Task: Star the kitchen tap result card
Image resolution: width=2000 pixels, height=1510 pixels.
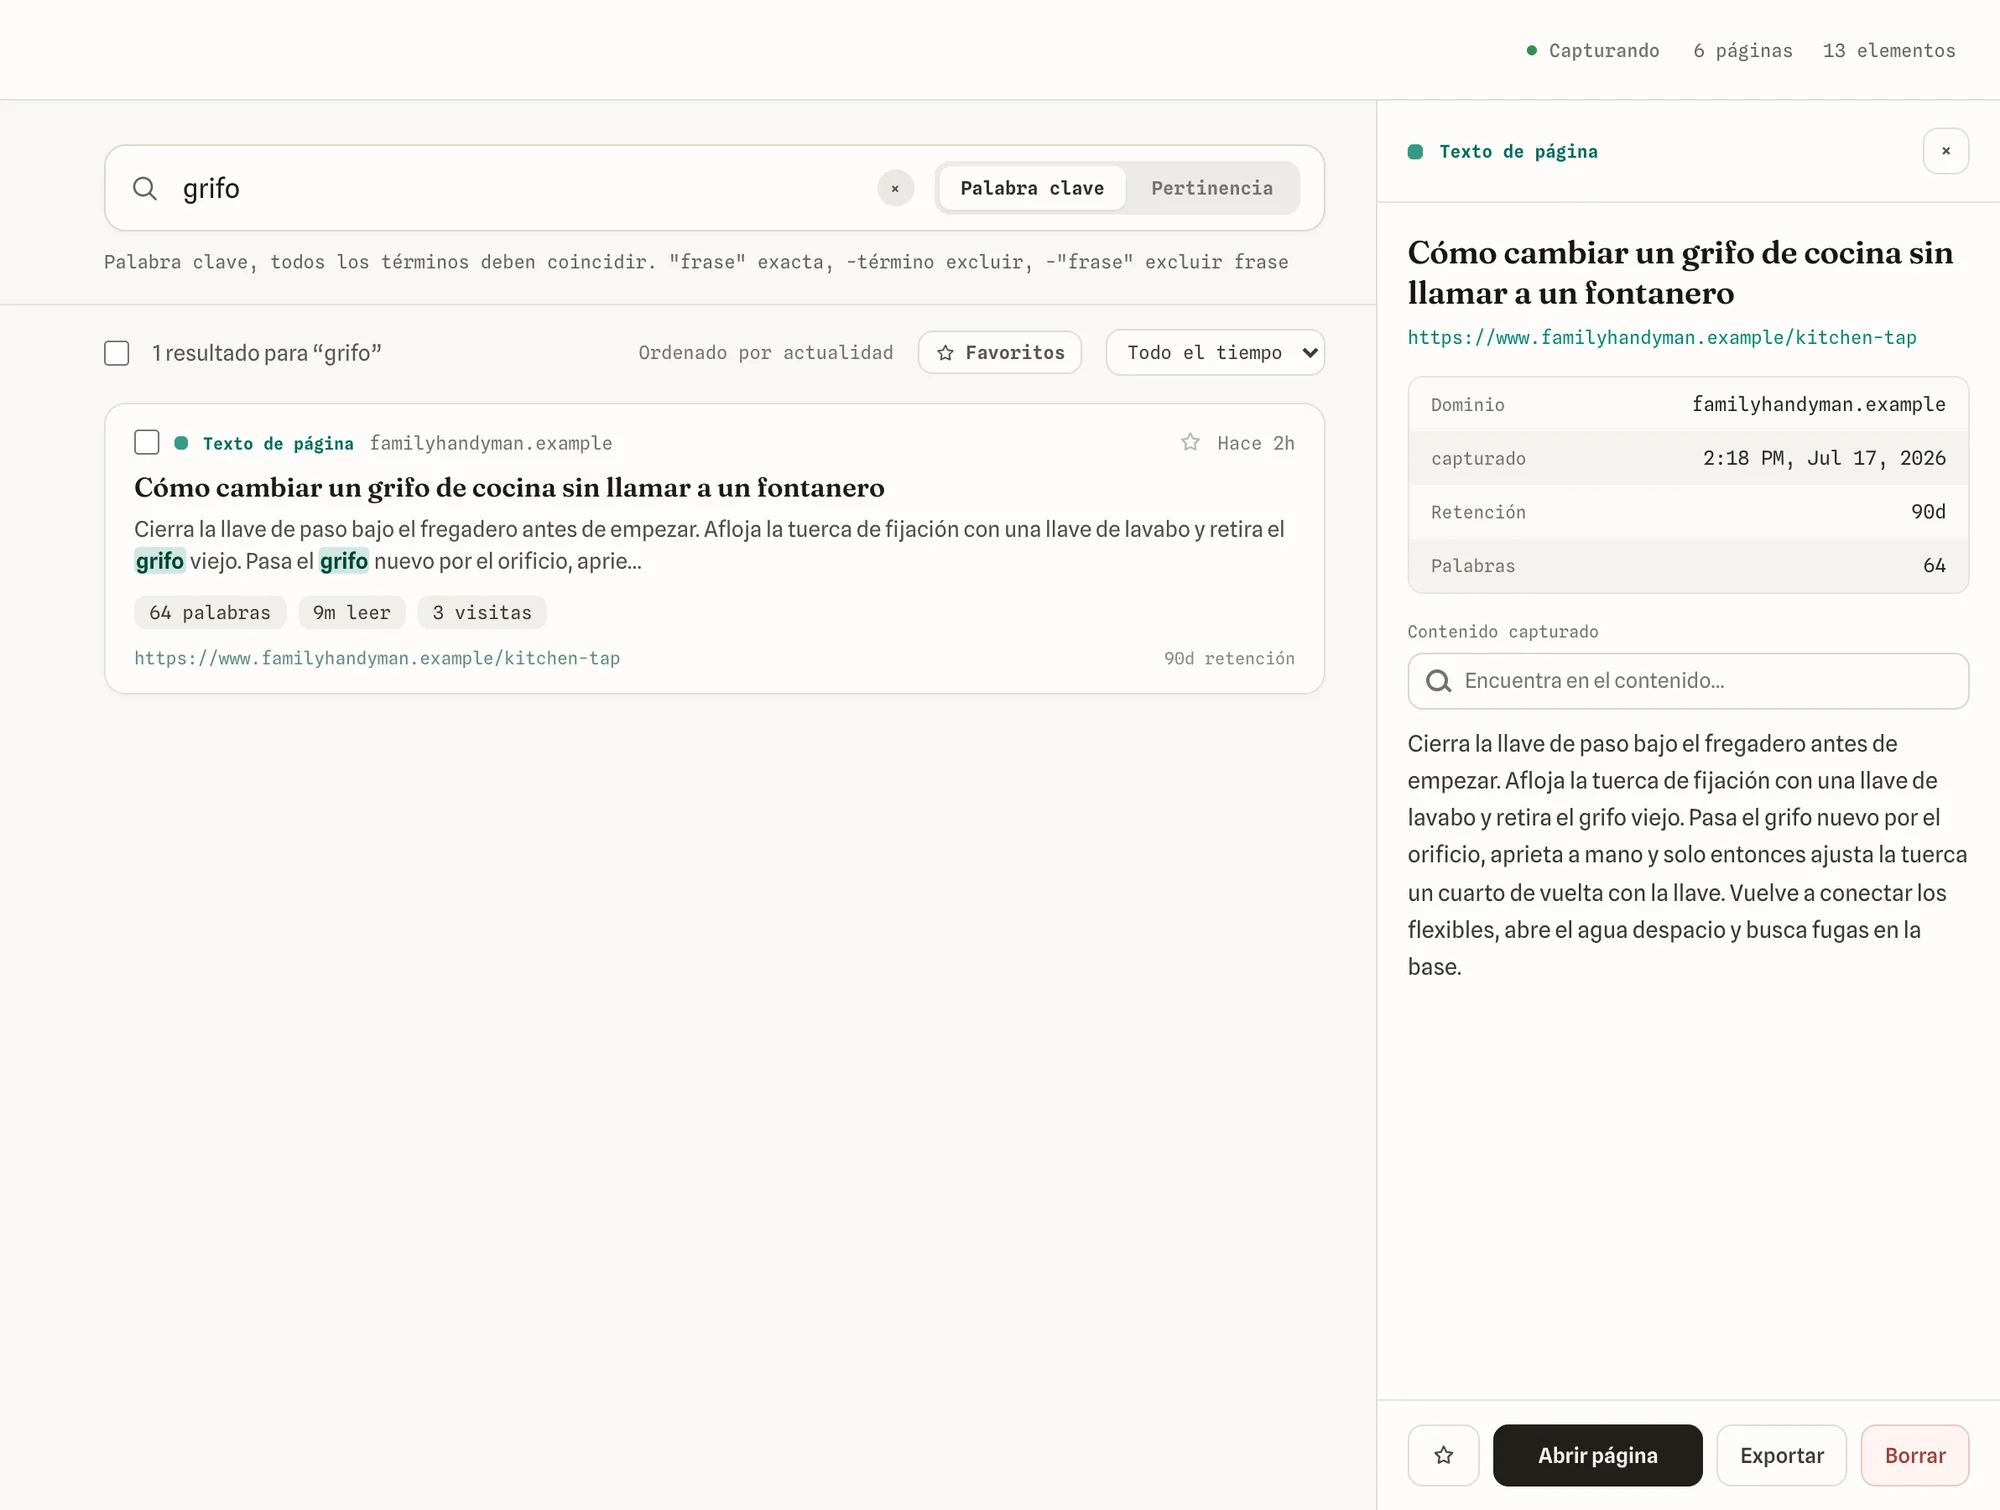Action: (1190, 442)
